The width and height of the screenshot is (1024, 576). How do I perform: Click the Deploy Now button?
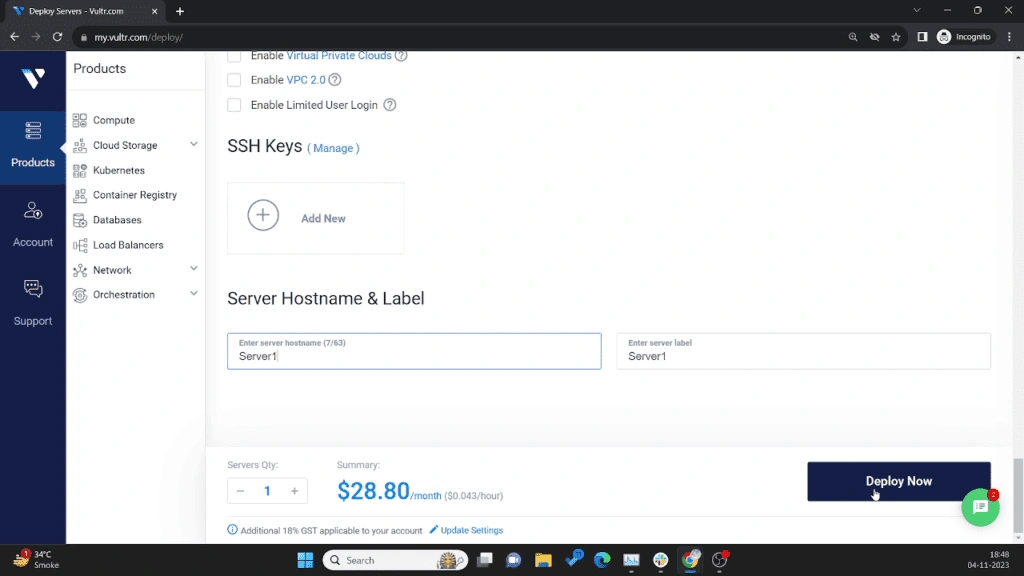tap(897, 481)
